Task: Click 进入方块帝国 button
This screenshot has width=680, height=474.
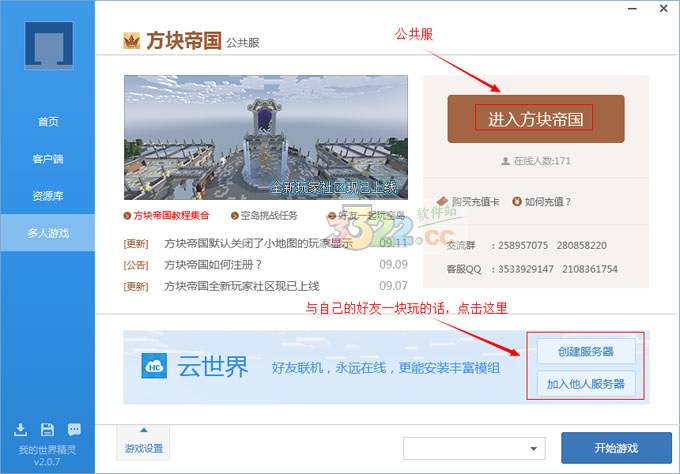Action: (536, 119)
